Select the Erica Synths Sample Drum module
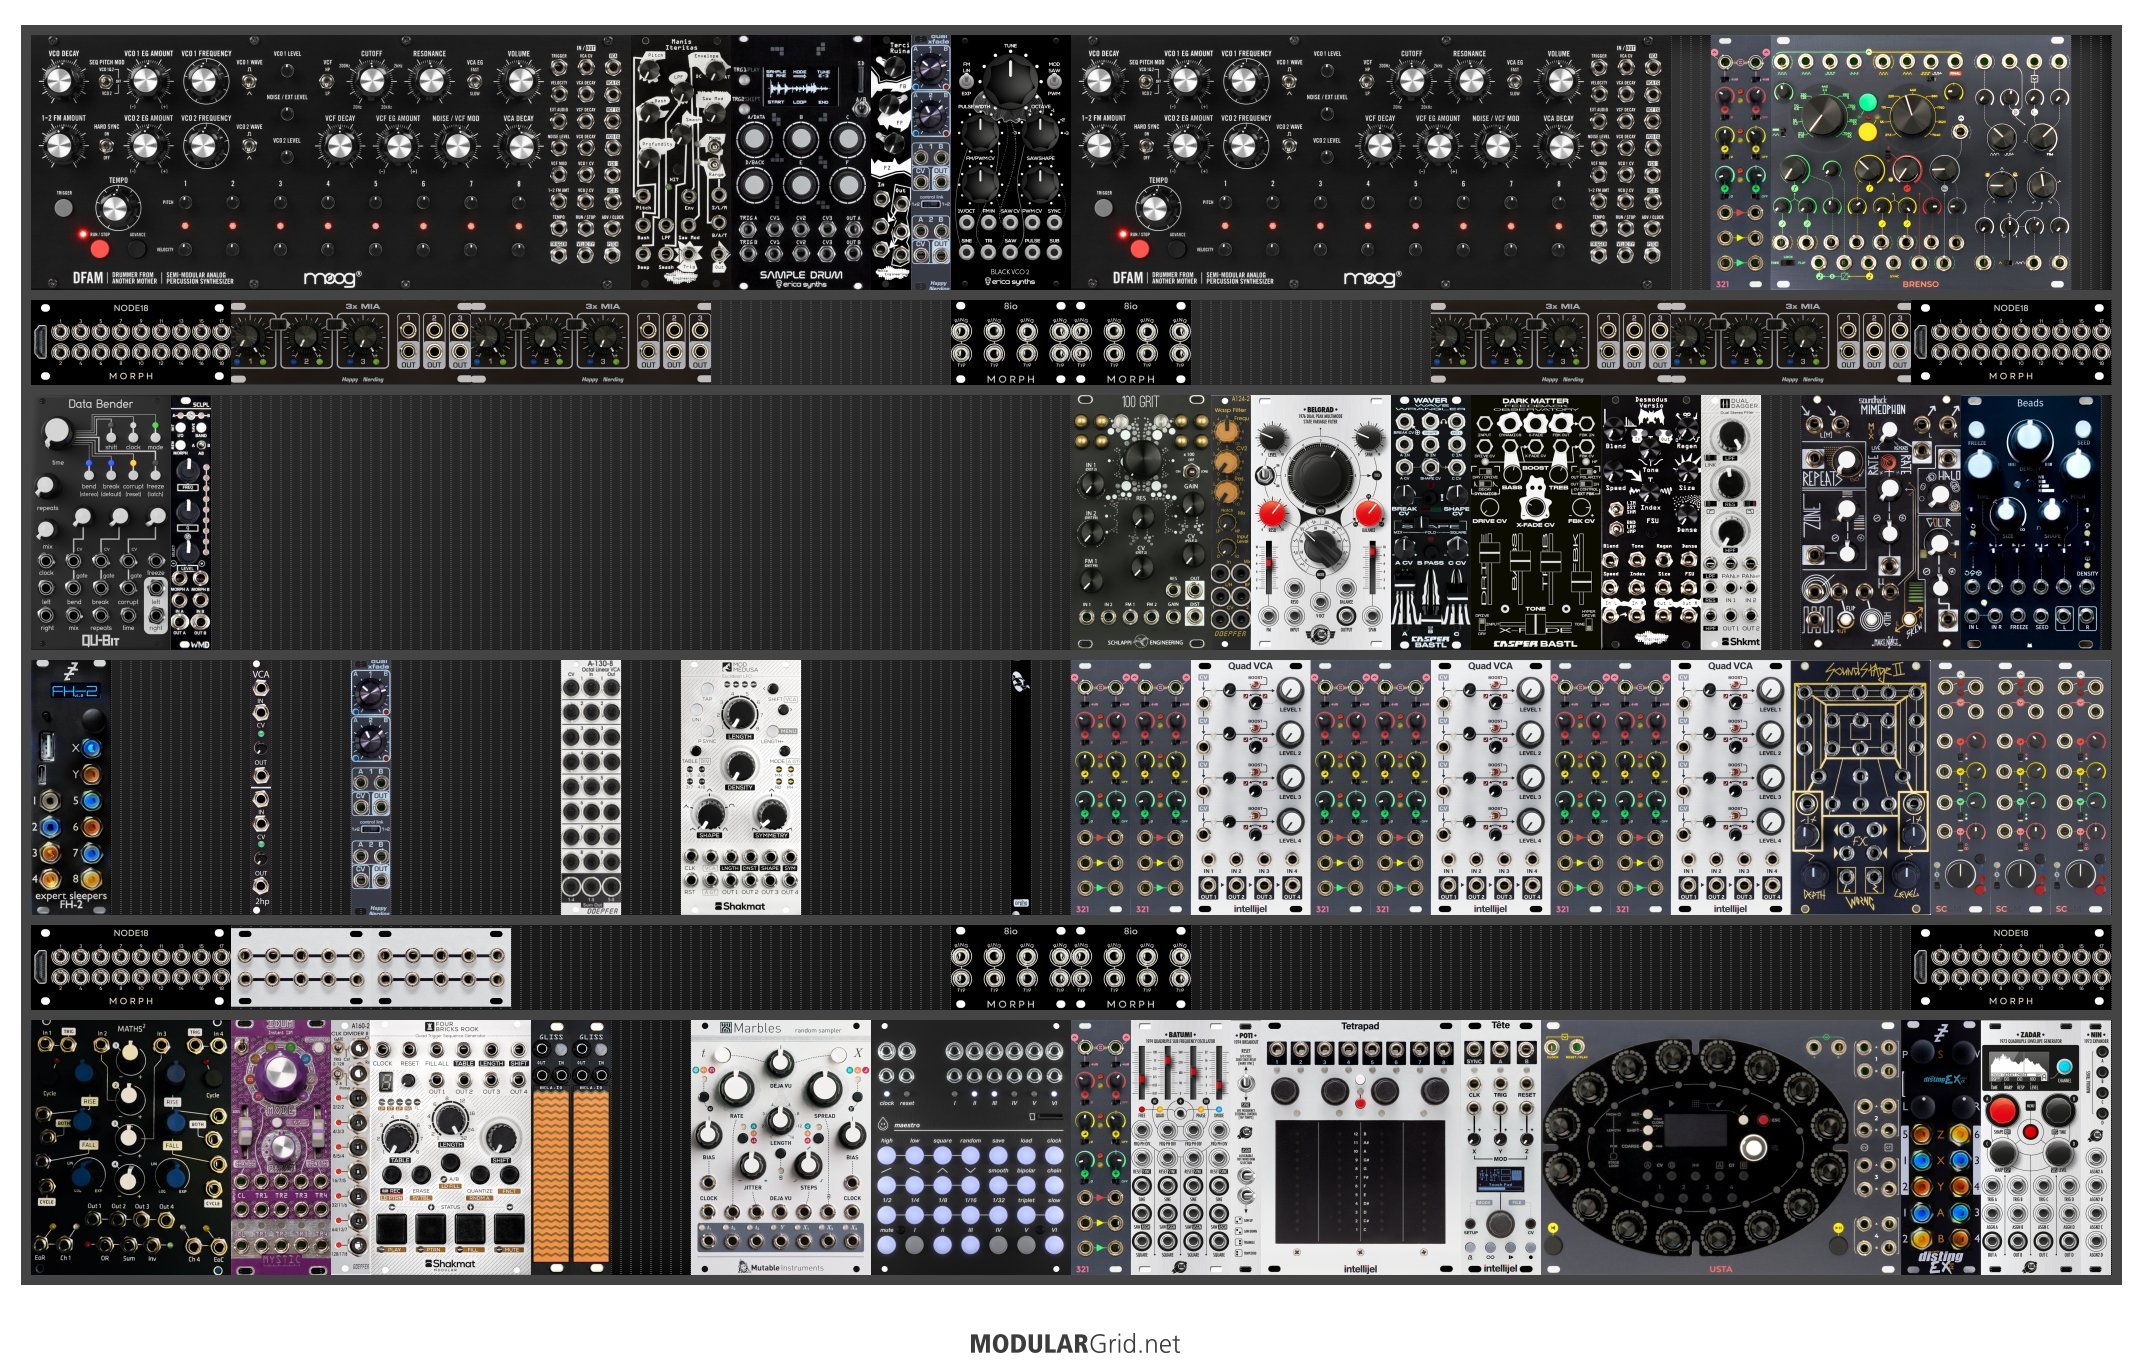The width and height of the screenshot is (2152, 1365). [x=801, y=162]
